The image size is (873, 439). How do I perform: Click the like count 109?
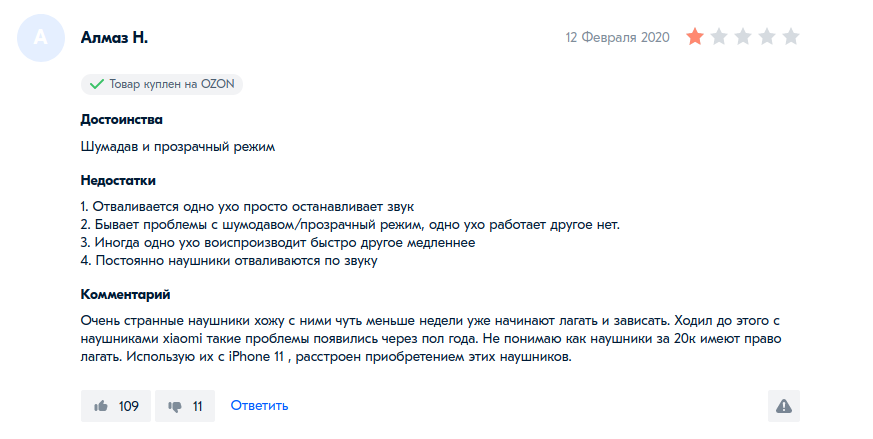[x=128, y=406]
